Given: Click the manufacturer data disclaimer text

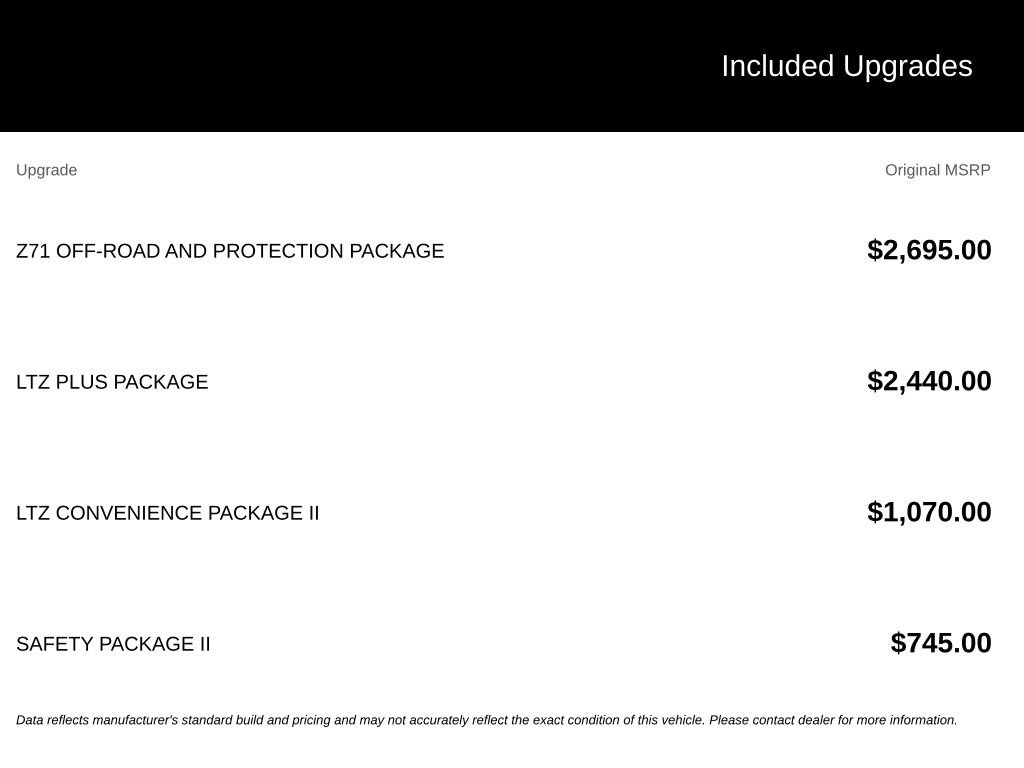Looking at the screenshot, I should (487, 720).
